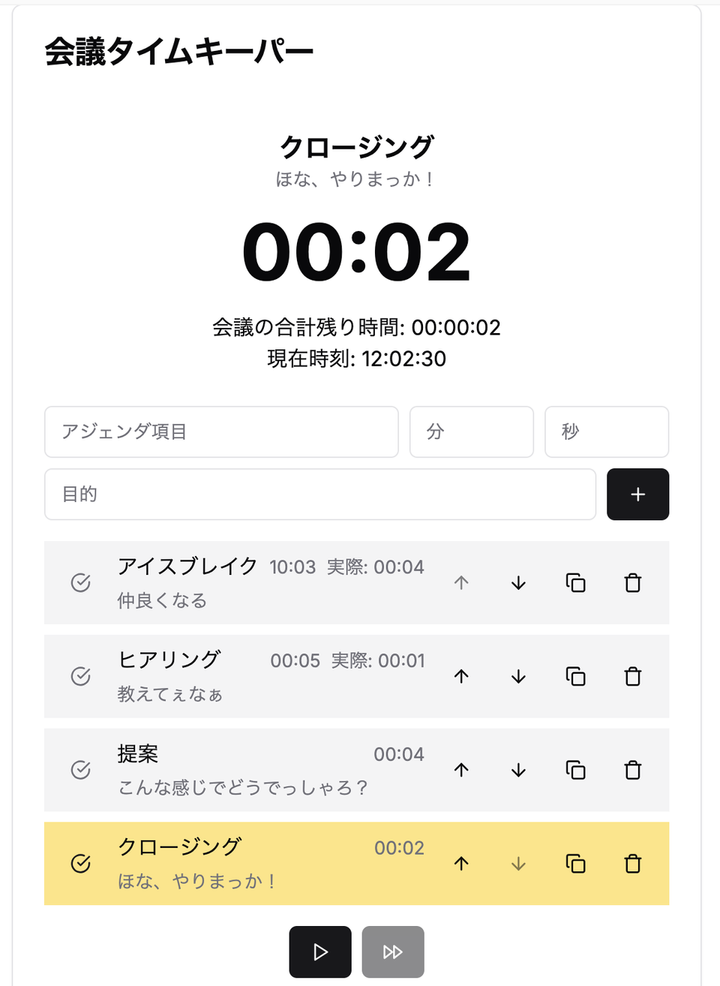Duplicate the ヒアリング agenda item
The height and width of the screenshot is (986, 720).
click(575, 677)
